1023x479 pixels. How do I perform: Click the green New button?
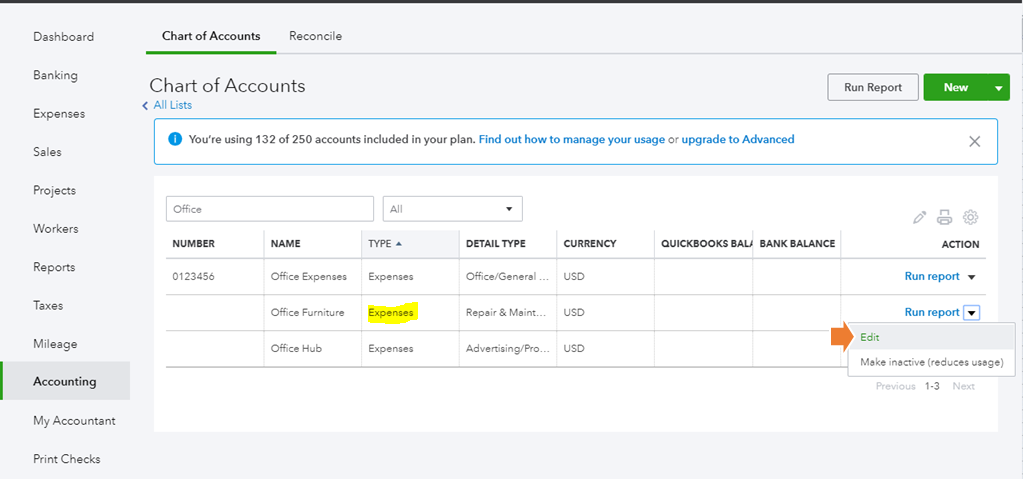click(x=956, y=87)
